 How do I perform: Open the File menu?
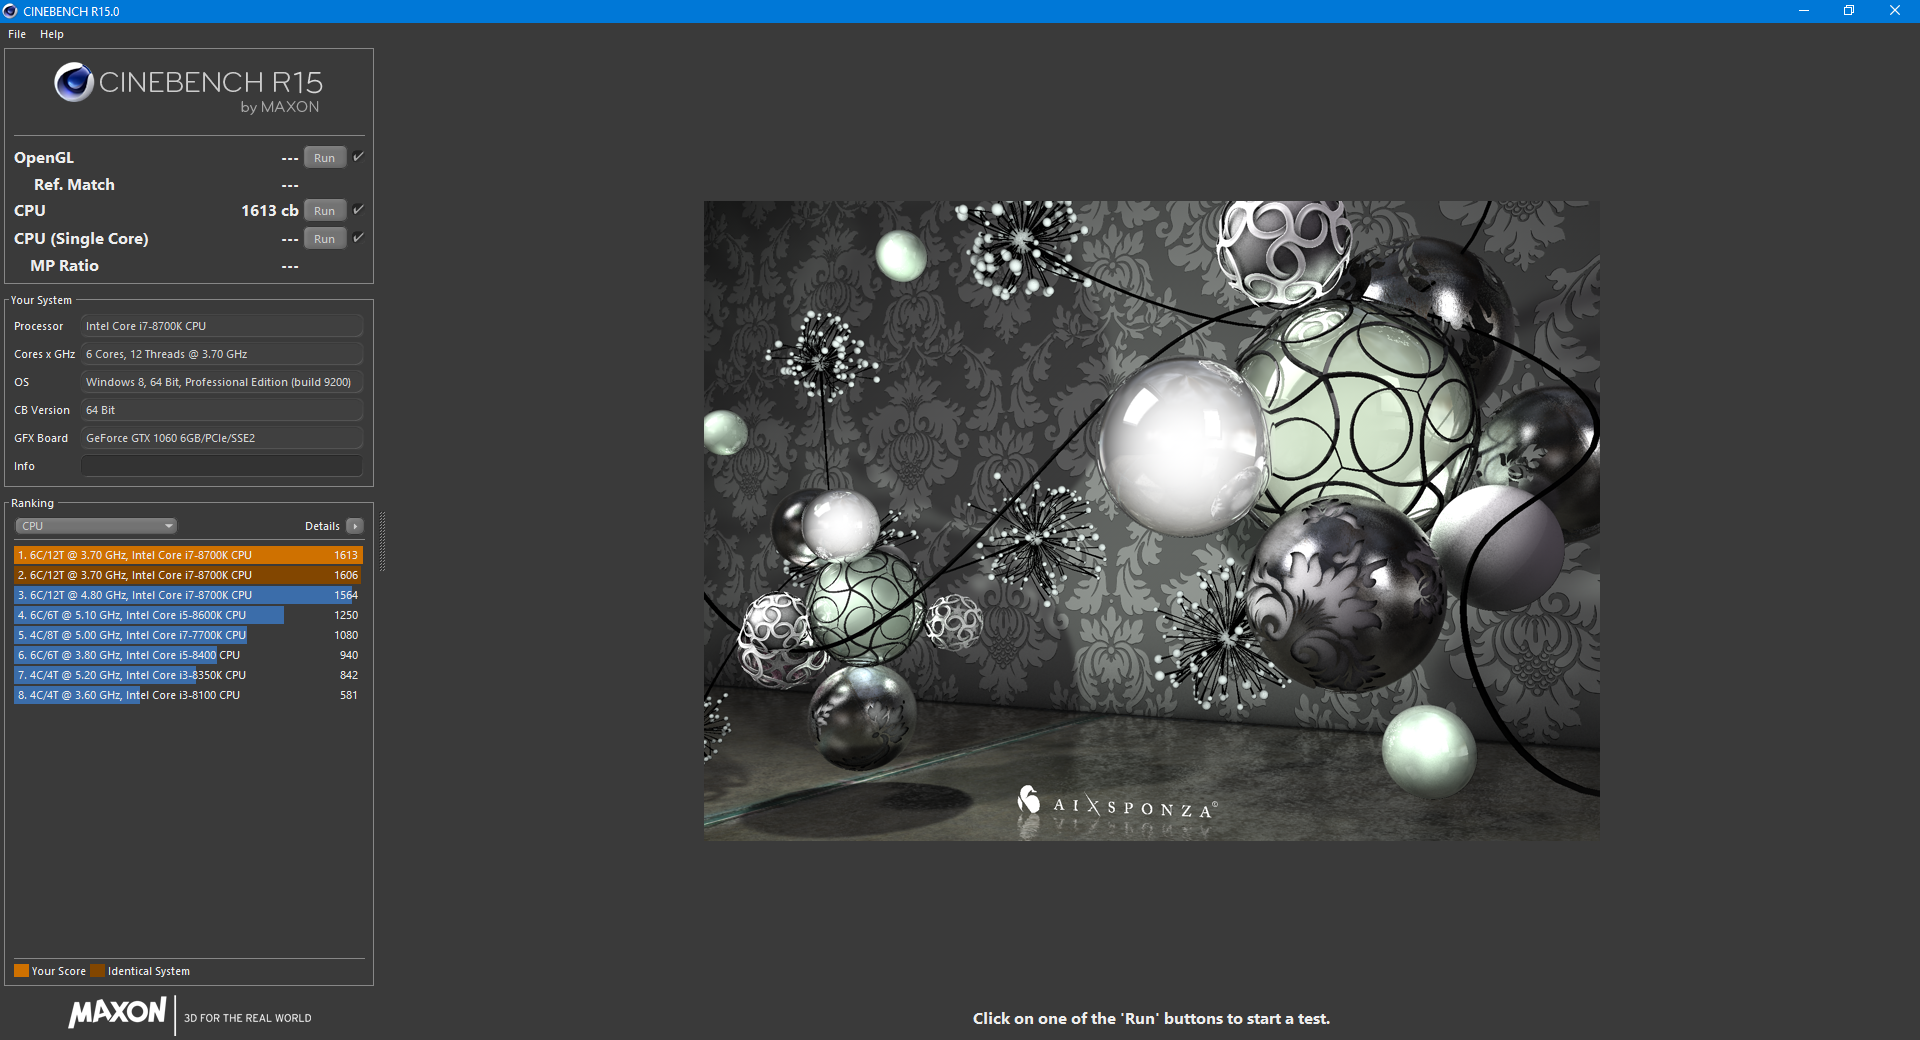pos(17,34)
